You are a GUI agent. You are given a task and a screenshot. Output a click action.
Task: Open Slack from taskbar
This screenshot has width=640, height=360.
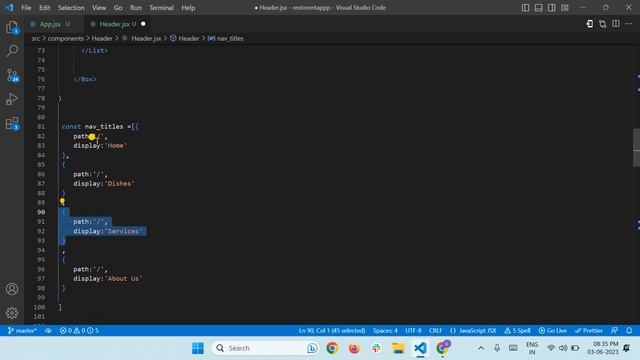[376, 348]
